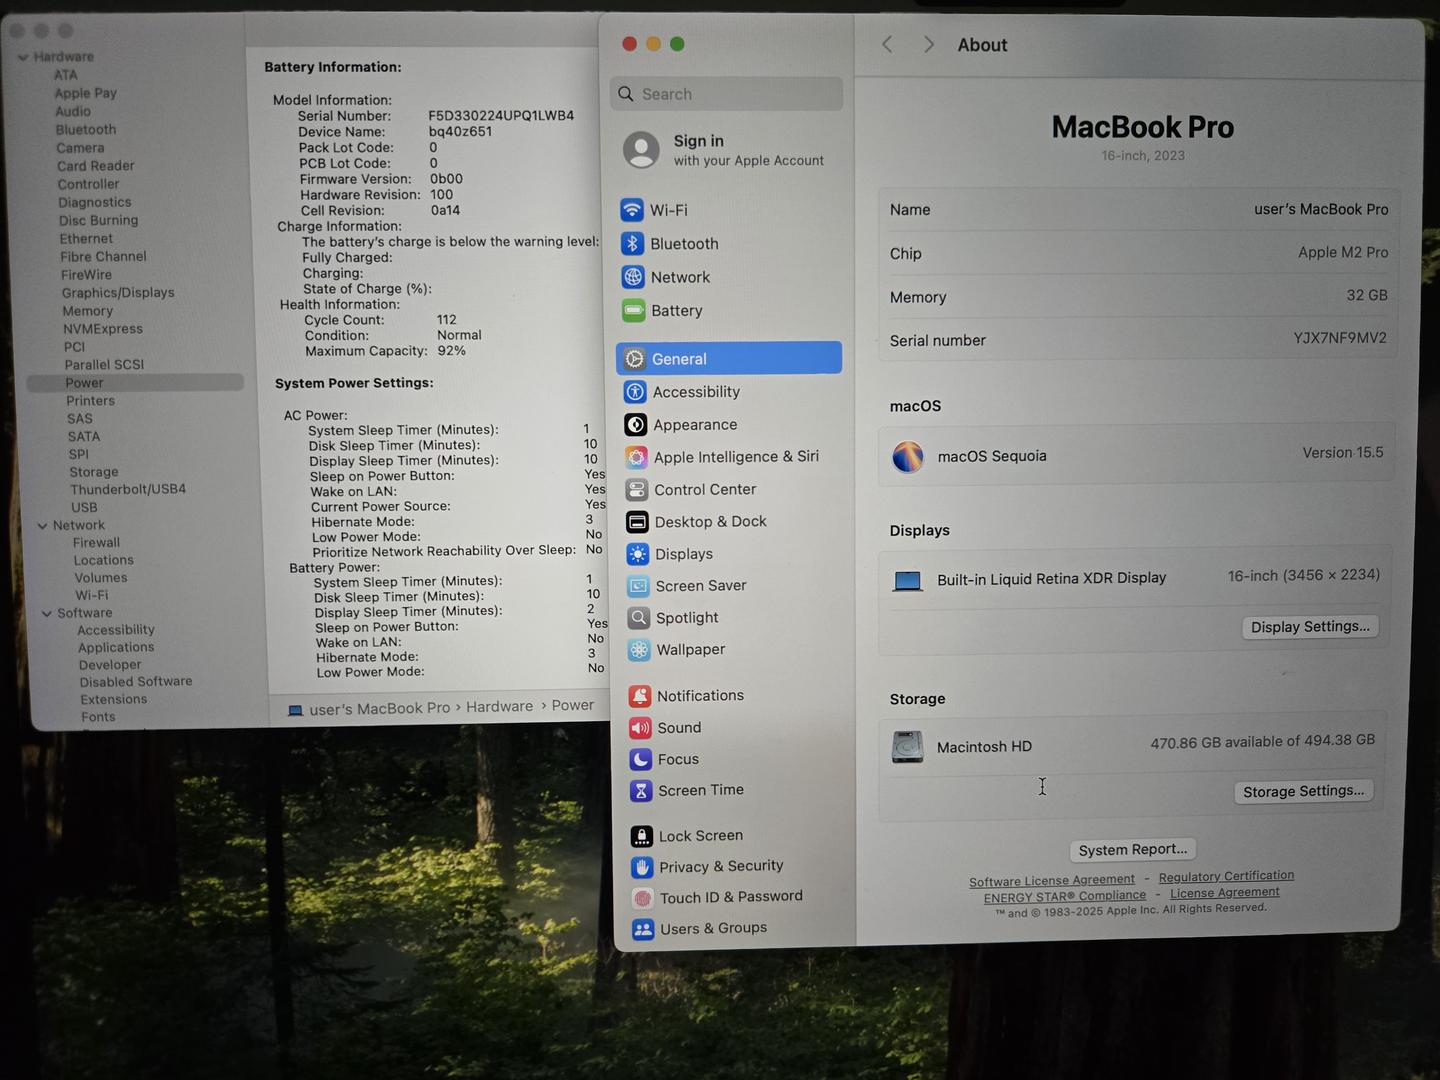The height and width of the screenshot is (1080, 1440).
Task: Open Screen Time hourglass icon
Action: pyautogui.click(x=641, y=791)
